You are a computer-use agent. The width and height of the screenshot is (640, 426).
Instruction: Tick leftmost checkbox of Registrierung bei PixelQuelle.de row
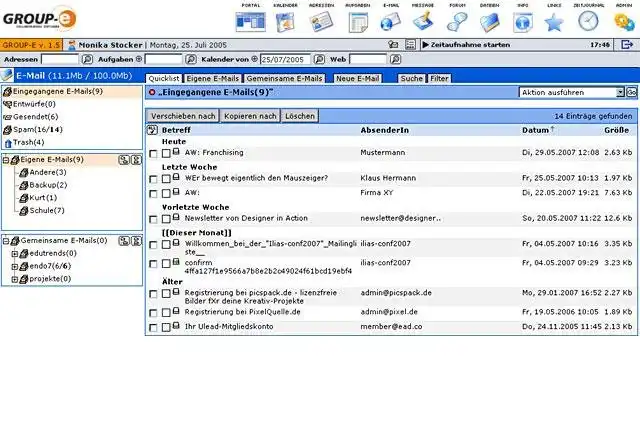pos(153,313)
